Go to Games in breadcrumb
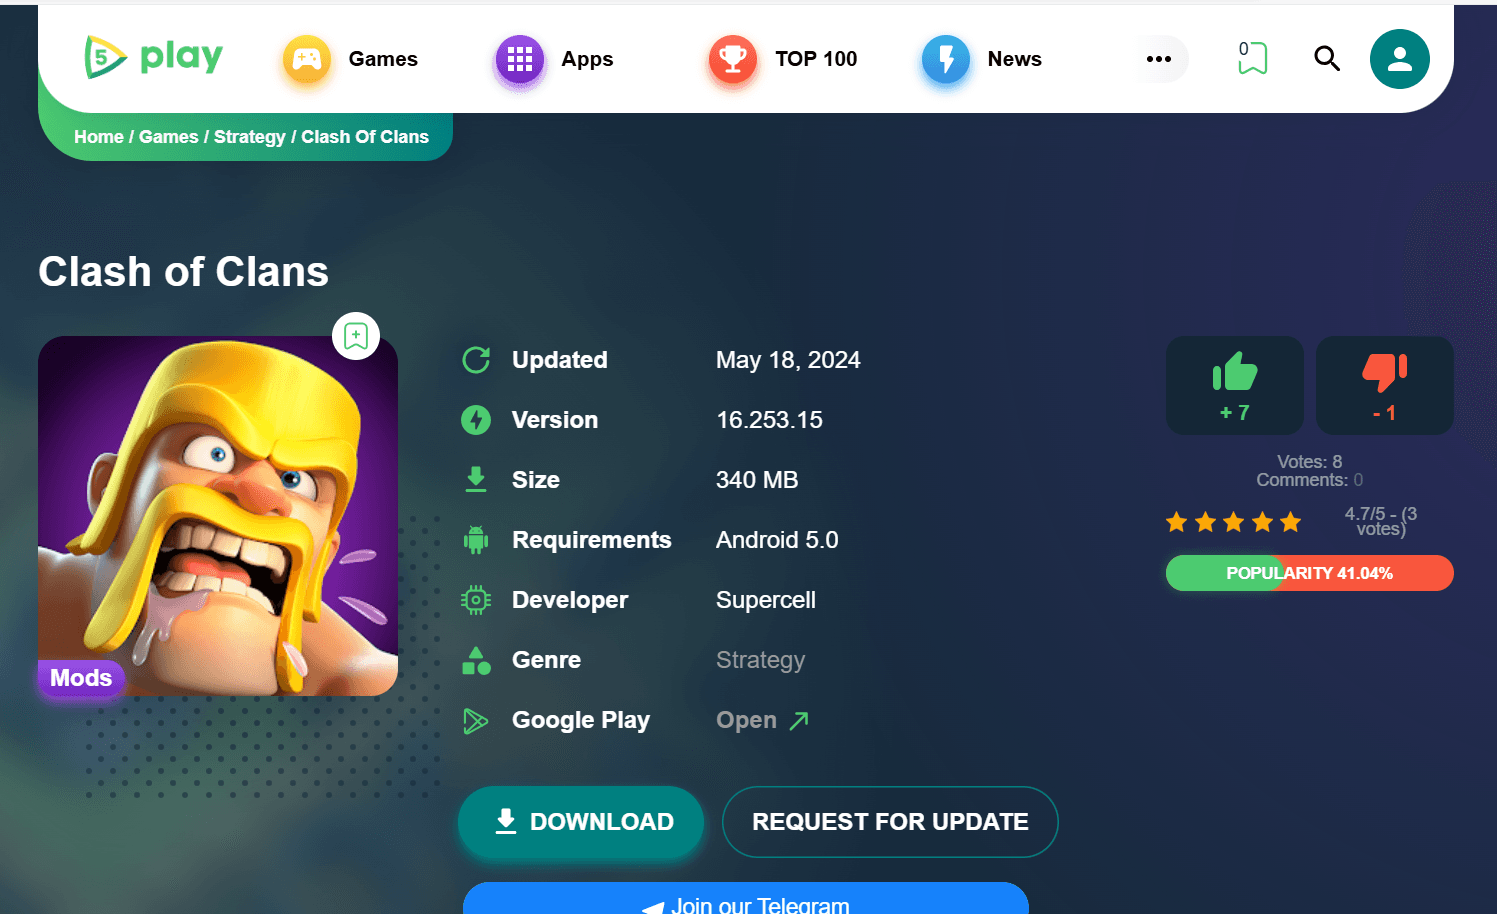Viewport: 1497px width, 914px height. [169, 137]
